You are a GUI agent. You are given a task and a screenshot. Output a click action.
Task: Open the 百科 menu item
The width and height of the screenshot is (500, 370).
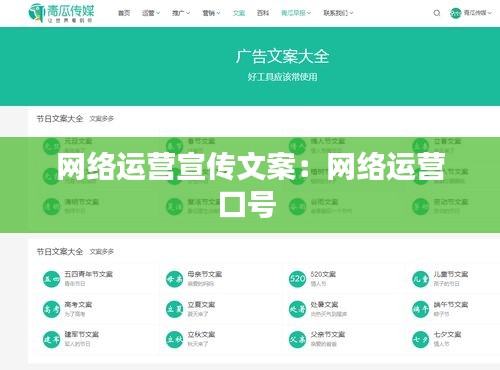(263, 13)
